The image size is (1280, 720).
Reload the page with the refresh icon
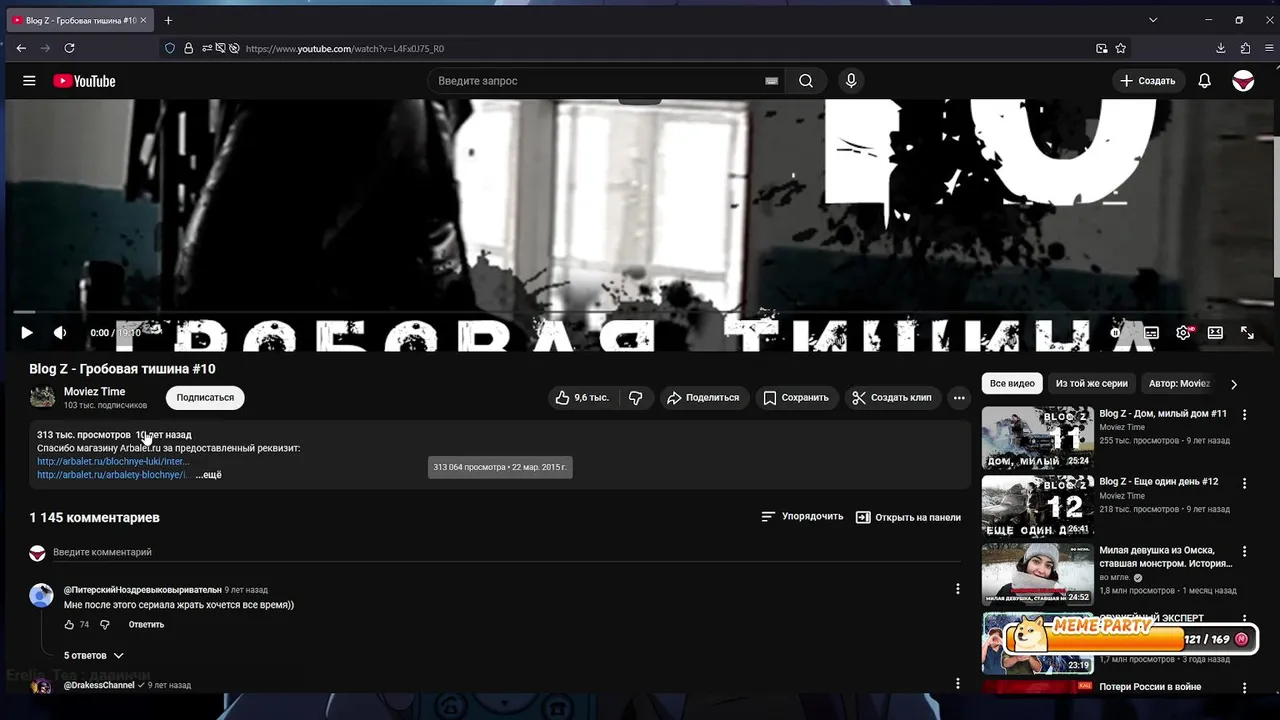69,48
